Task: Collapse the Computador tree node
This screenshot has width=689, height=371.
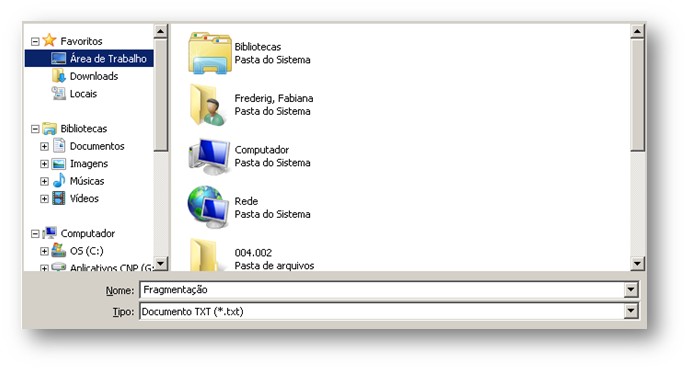Action: pyautogui.click(x=35, y=234)
